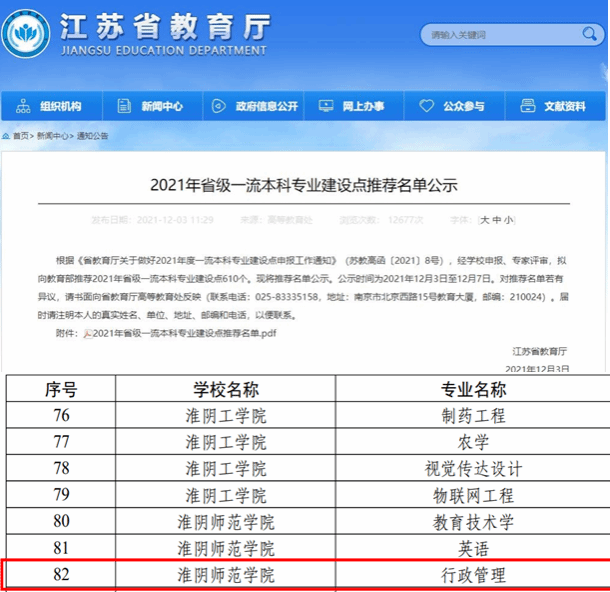This screenshot has width=610, height=592.
Task: Go to 首页 breadcrumb link
Action: 21,136
